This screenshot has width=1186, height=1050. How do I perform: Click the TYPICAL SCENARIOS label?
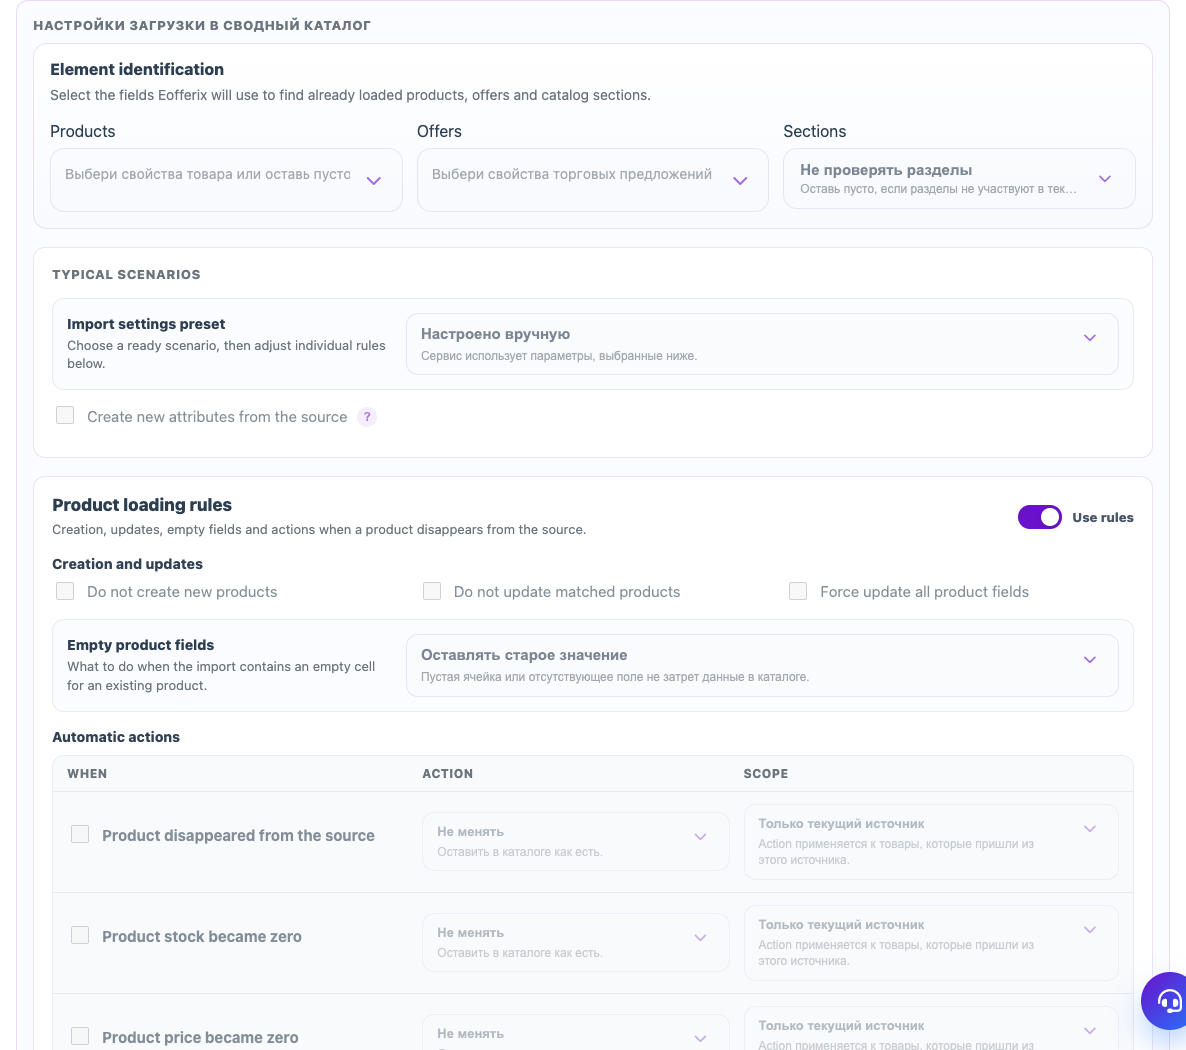126,275
